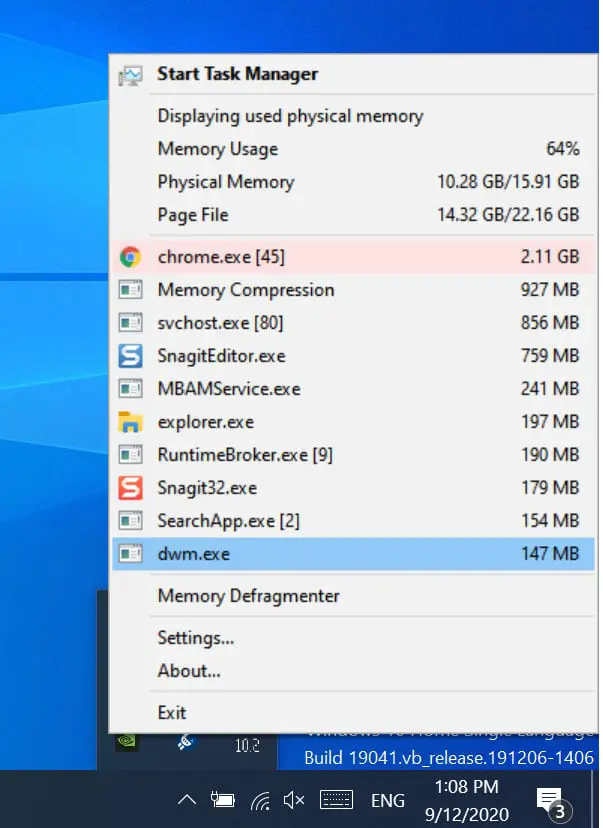Viewport: 603px width, 828px height.
Task: Click the satellite tray icon
Action: (x=186, y=742)
